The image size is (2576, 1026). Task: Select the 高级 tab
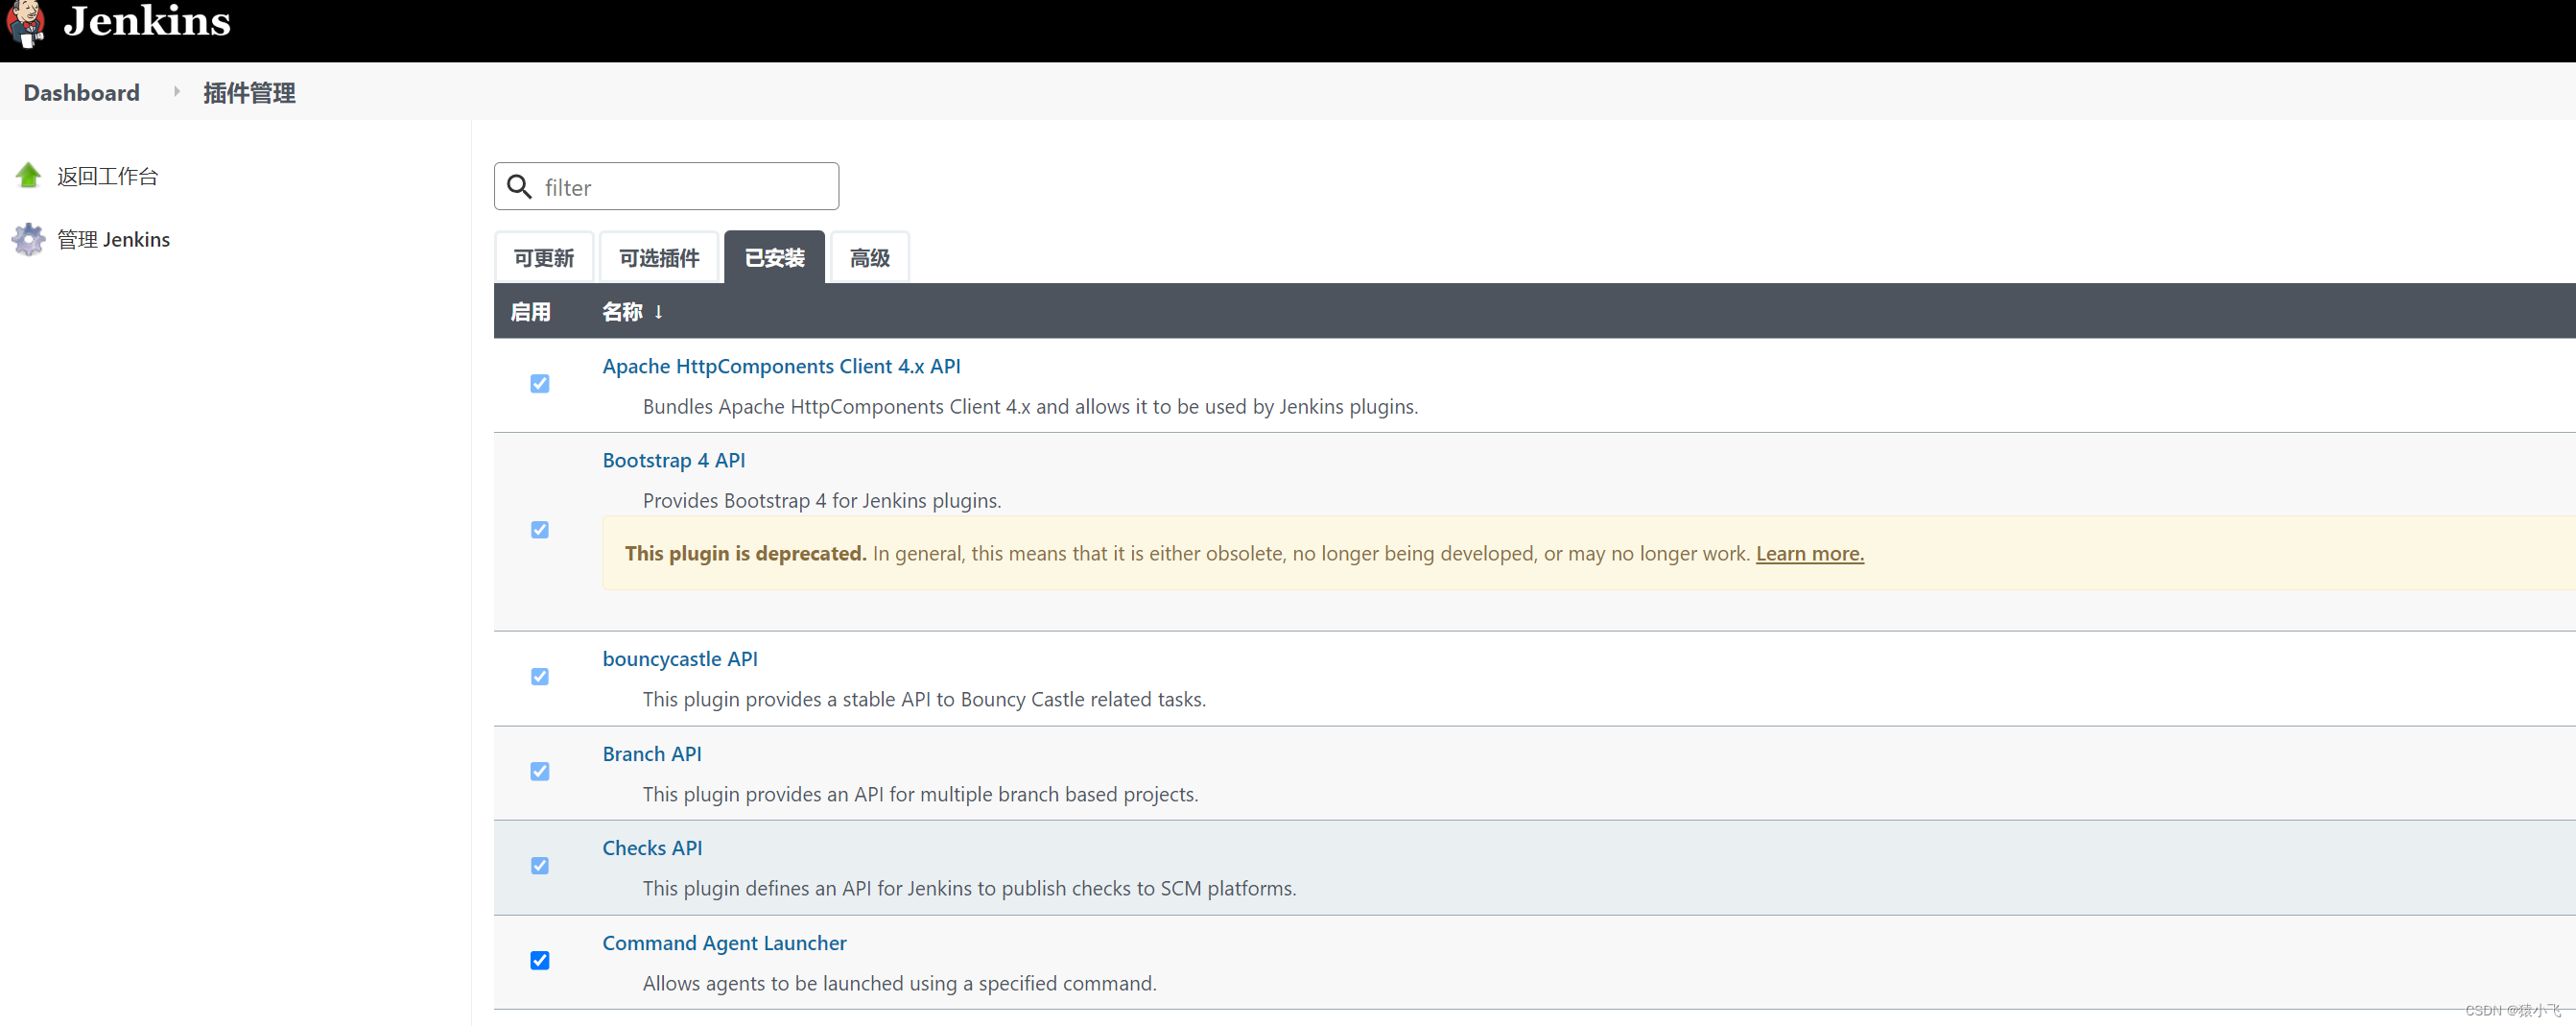pos(869,257)
